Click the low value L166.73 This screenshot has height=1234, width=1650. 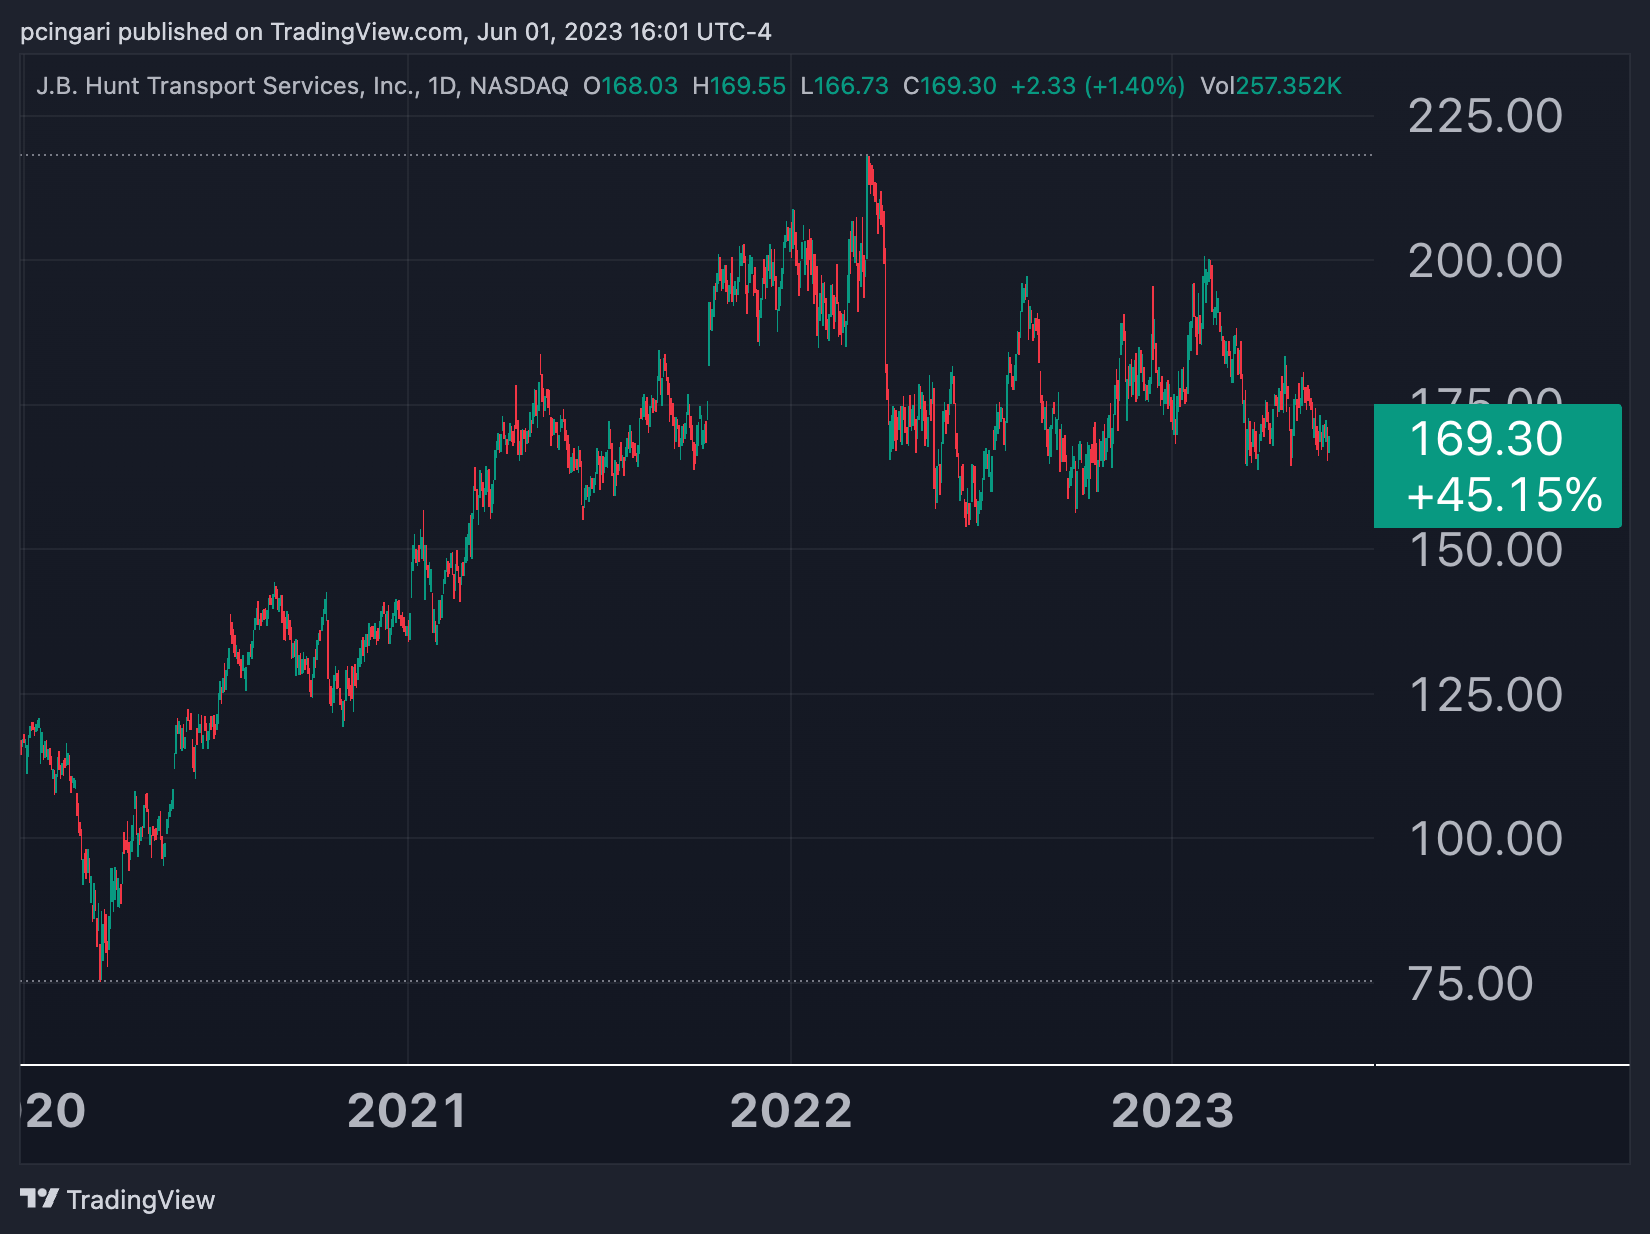point(844,86)
